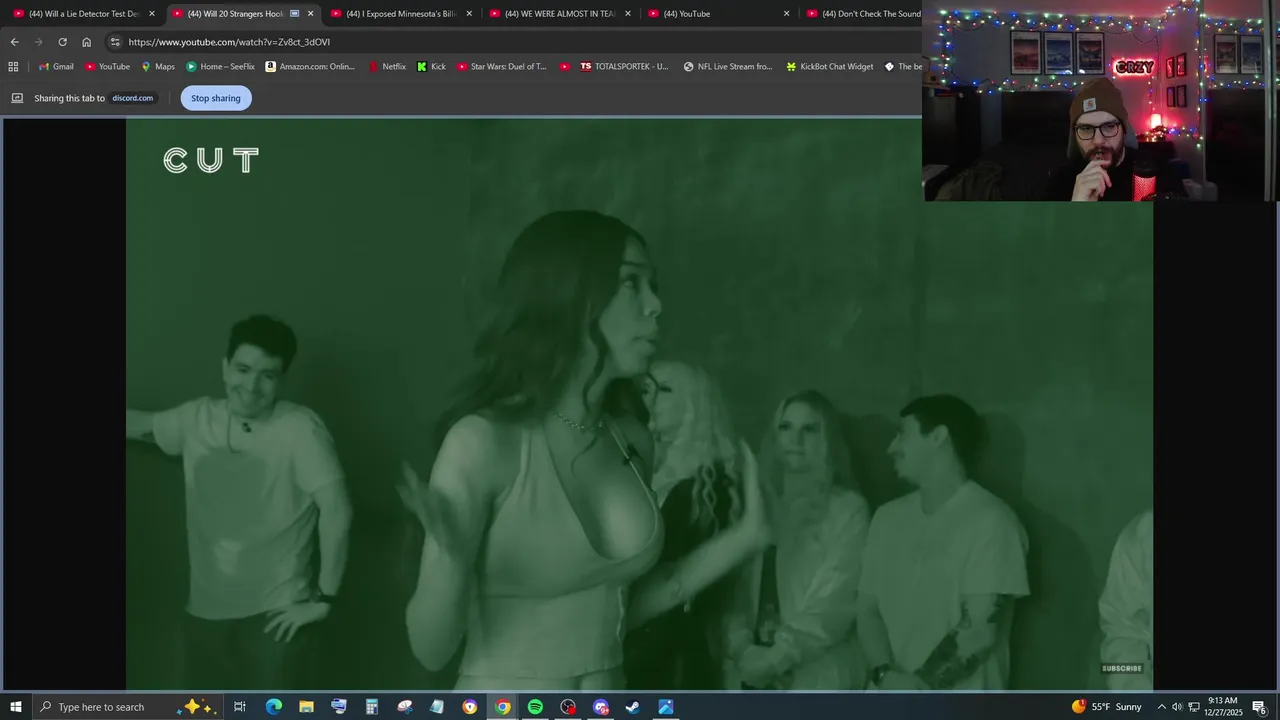Open the Maps bookmark
This screenshot has height=720, width=1280.
[158, 67]
